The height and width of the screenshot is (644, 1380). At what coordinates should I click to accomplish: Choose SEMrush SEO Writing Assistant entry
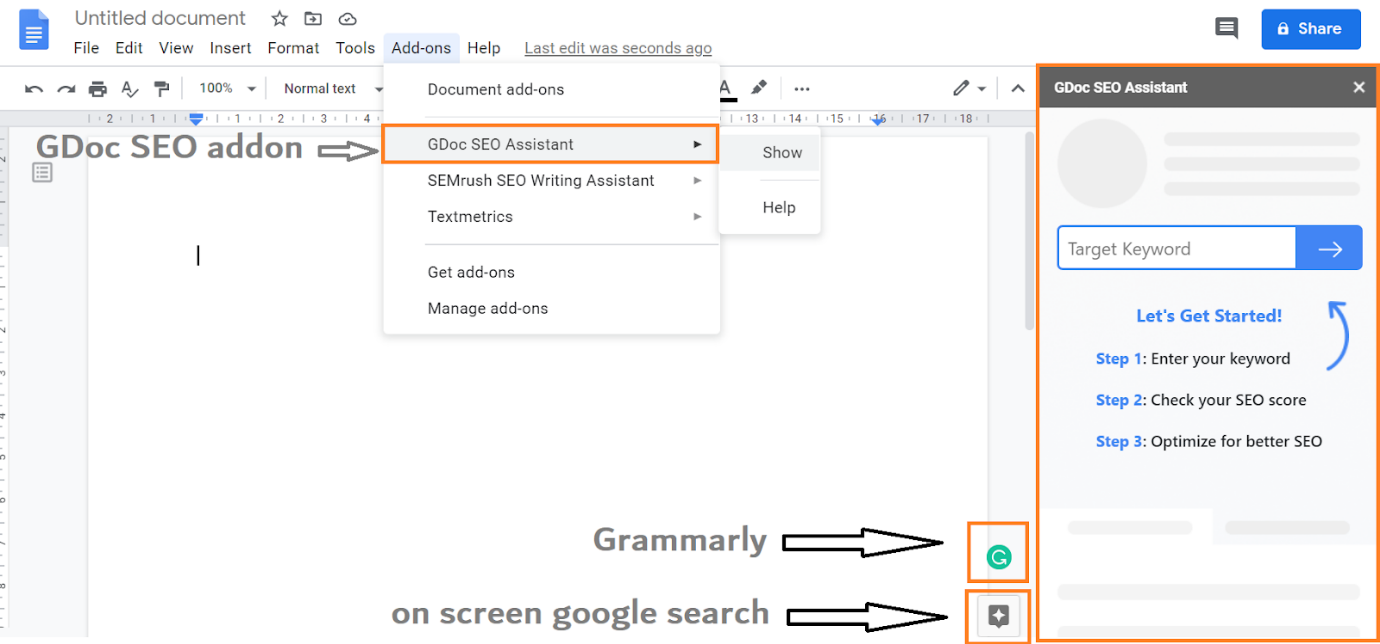tap(551, 180)
